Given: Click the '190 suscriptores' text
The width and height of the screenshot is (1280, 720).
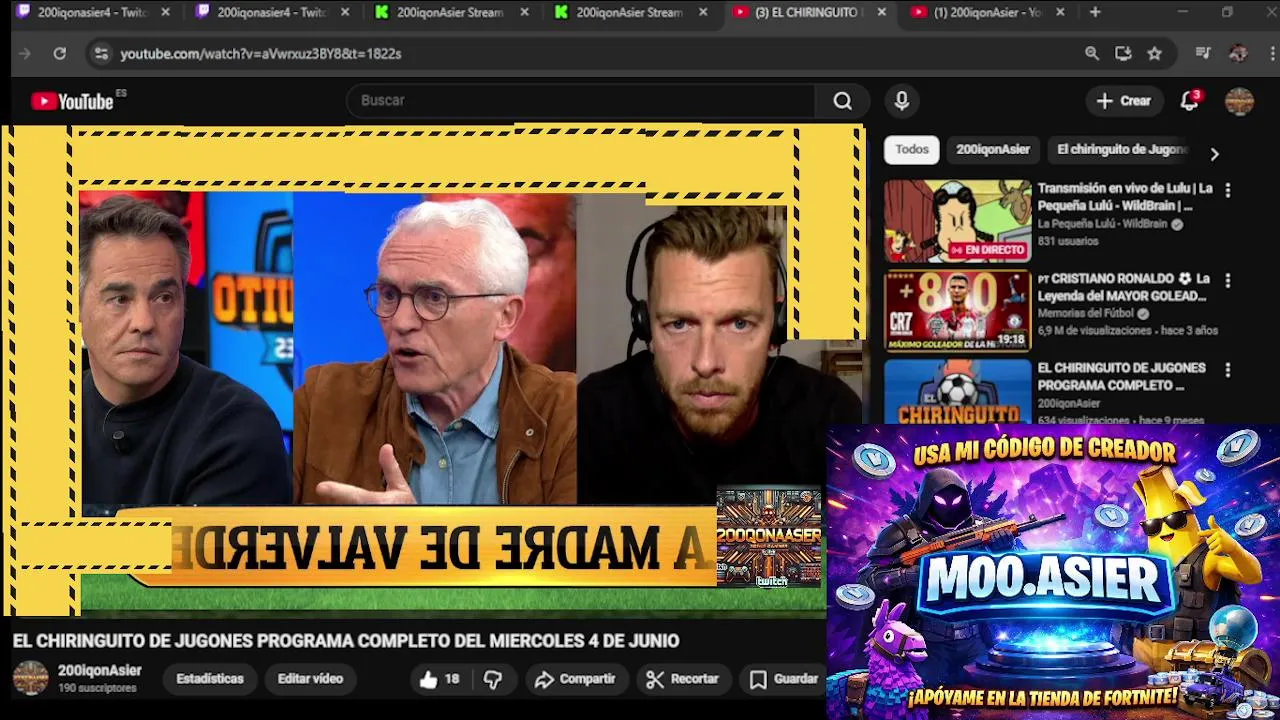Looking at the screenshot, I should [97, 688].
